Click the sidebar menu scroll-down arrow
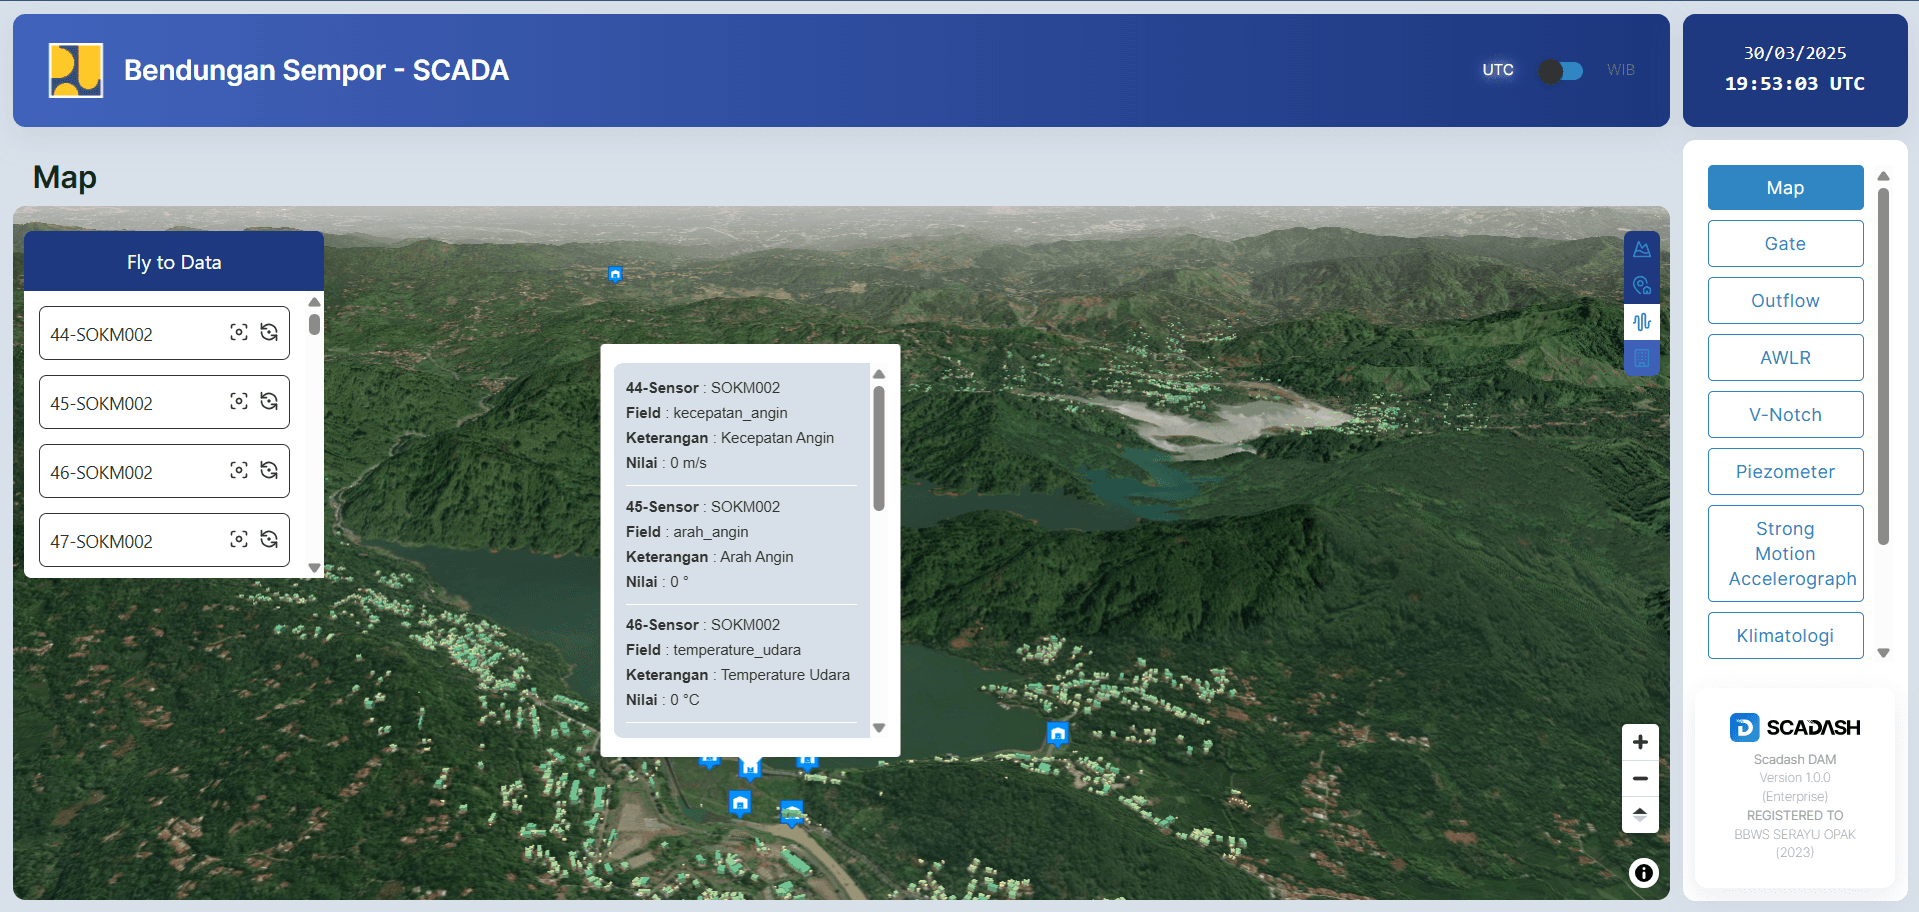This screenshot has height=912, width=1919. [x=1883, y=653]
